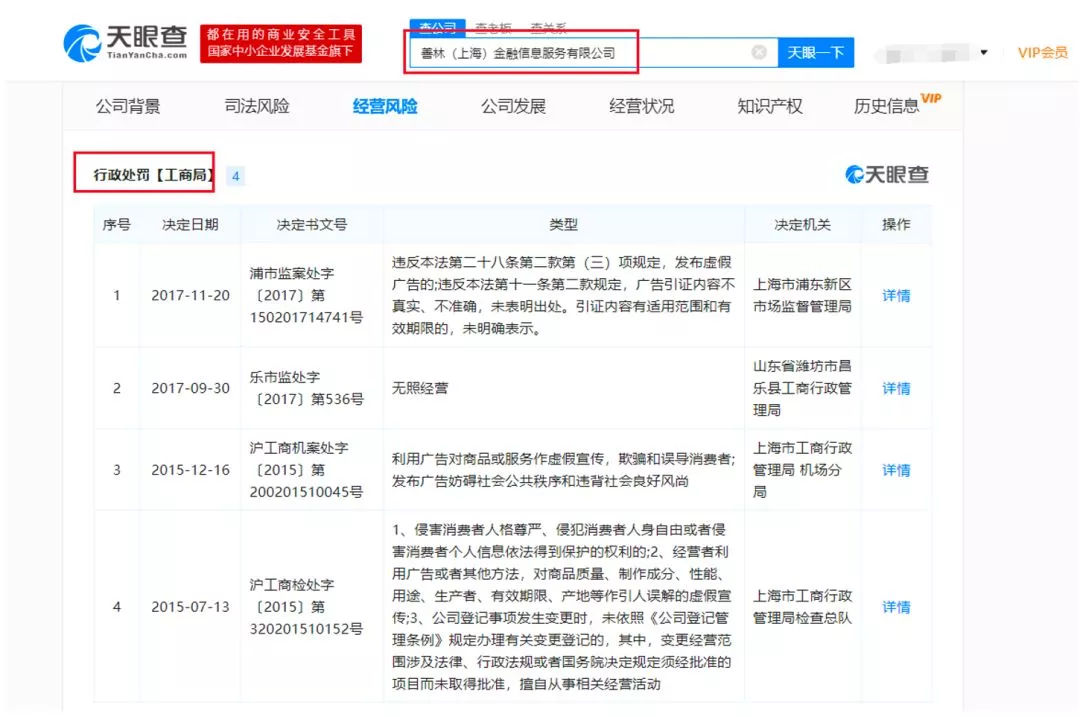Switch to the 经营状况 tab
Viewport: 1080px width, 717px height.
[x=641, y=106]
